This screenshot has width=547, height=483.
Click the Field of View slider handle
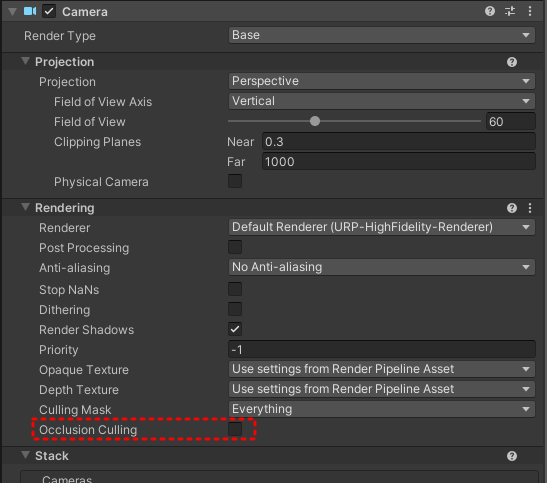click(x=315, y=121)
